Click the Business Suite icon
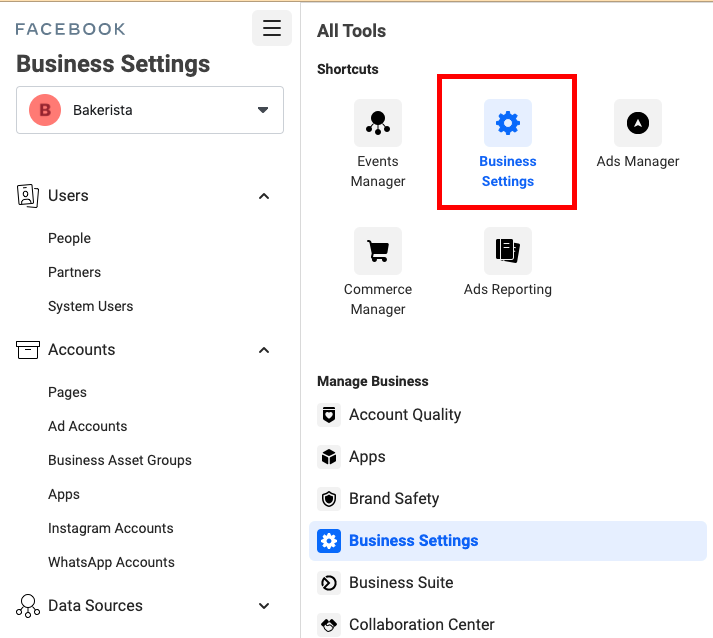 329,583
